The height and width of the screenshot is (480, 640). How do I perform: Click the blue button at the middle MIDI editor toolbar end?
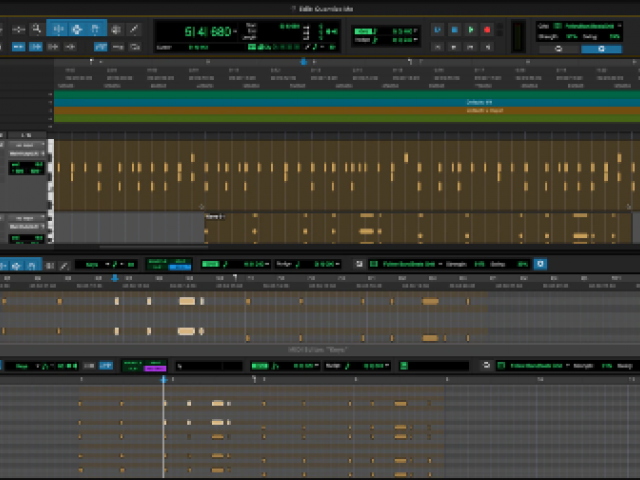tap(540, 264)
